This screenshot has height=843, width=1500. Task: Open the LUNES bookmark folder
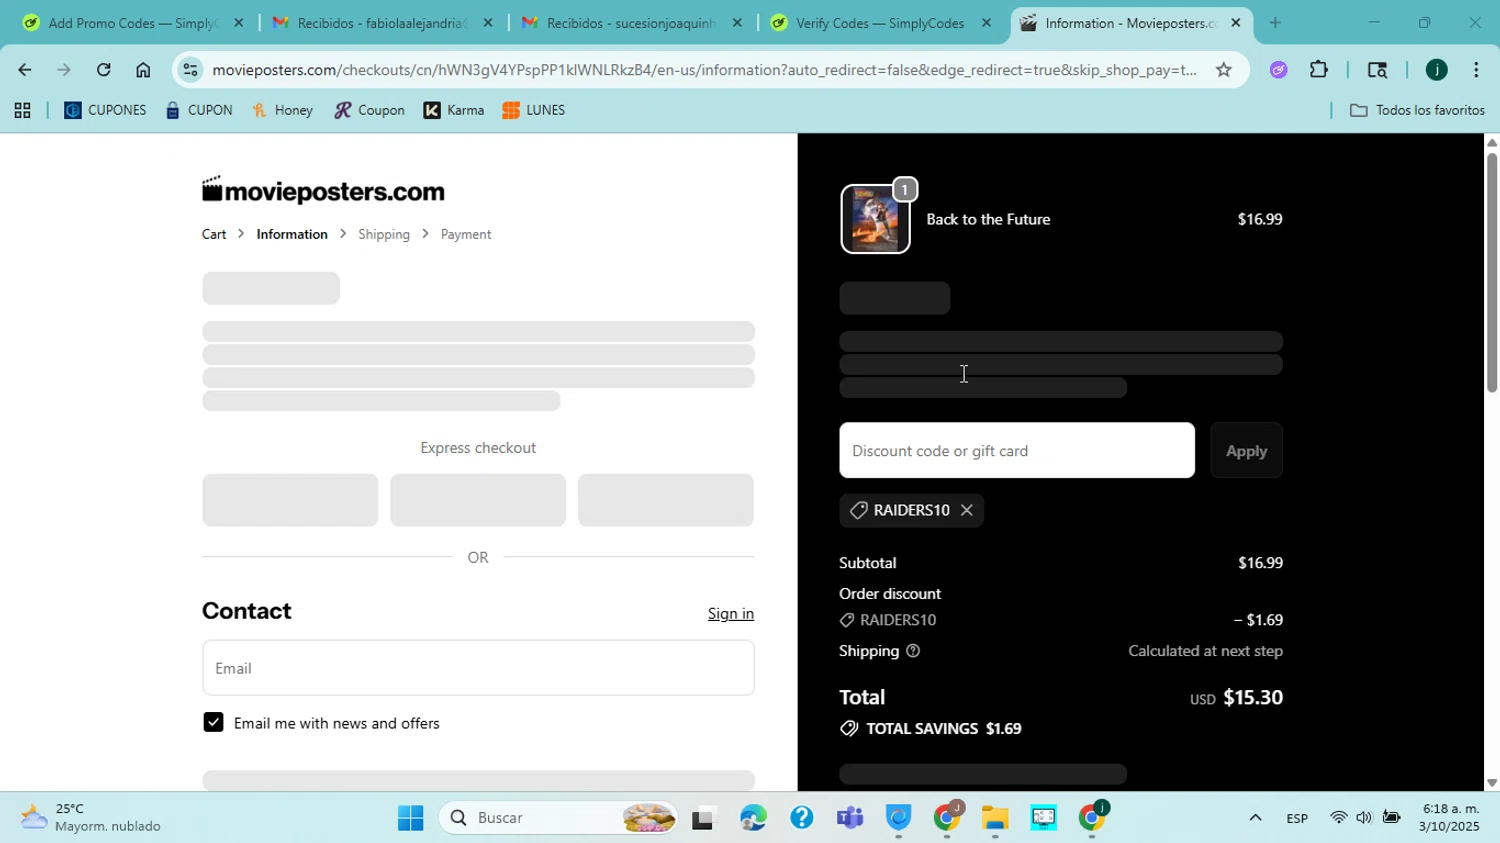(x=534, y=111)
